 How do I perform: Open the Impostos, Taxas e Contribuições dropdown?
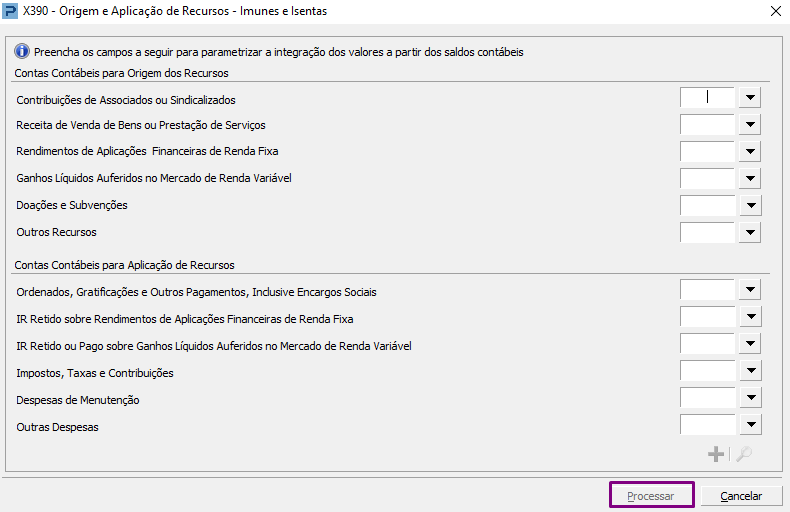[x=750, y=370]
